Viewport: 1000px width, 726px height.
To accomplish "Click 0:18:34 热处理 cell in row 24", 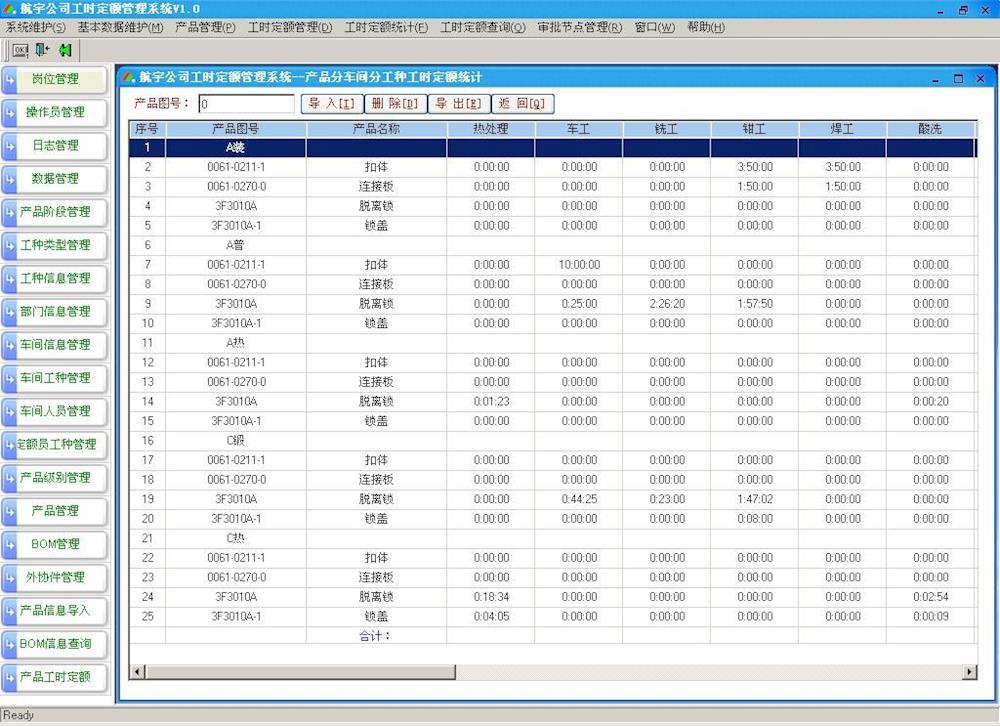I will (491, 596).
